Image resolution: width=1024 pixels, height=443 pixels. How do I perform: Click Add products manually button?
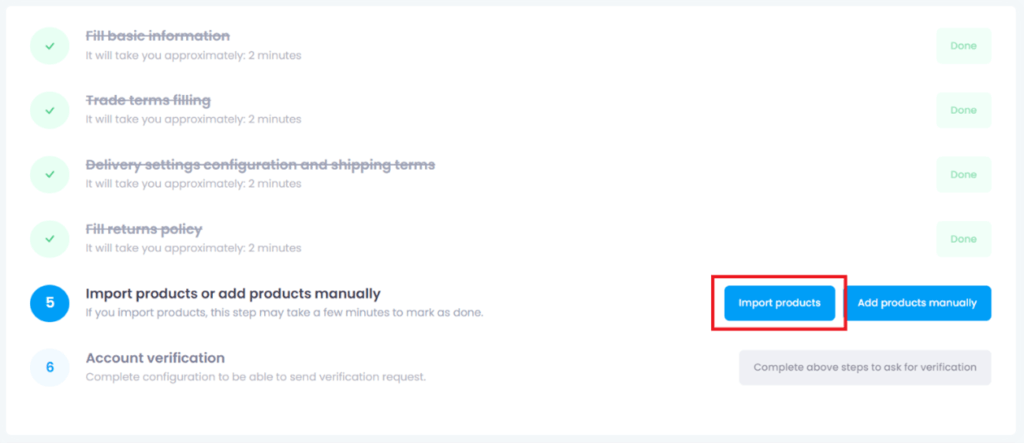[x=917, y=303]
